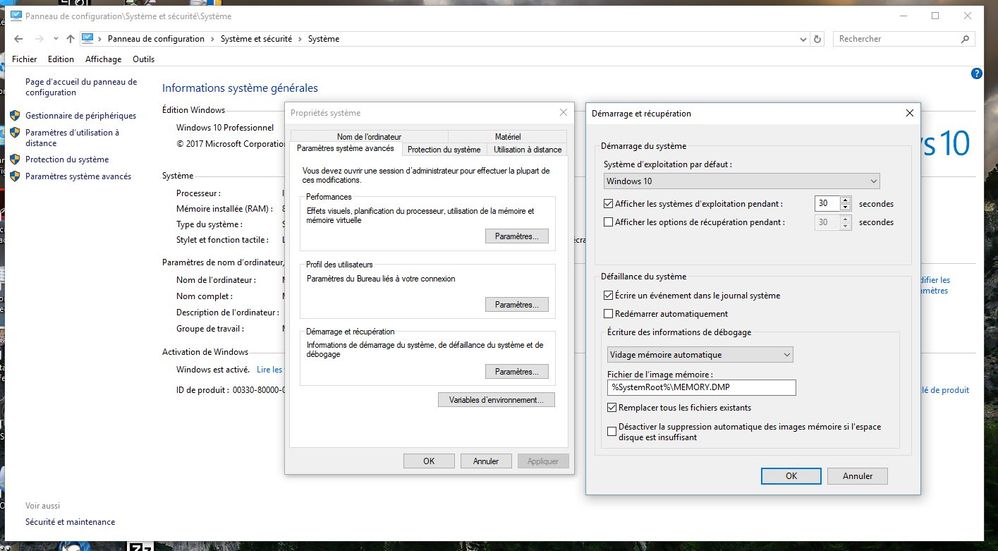Click Variables d'environnement button
998x551 pixels.
(x=496, y=400)
